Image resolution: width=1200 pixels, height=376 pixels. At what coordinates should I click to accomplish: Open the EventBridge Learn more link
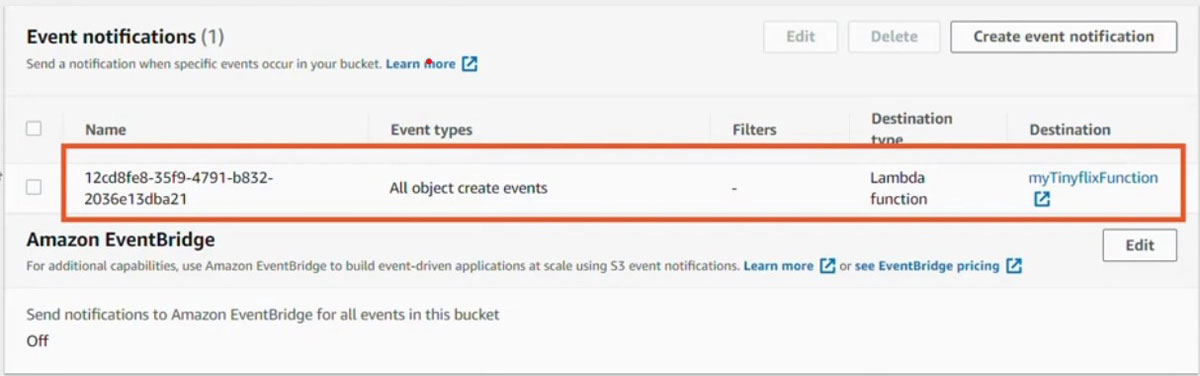click(778, 266)
